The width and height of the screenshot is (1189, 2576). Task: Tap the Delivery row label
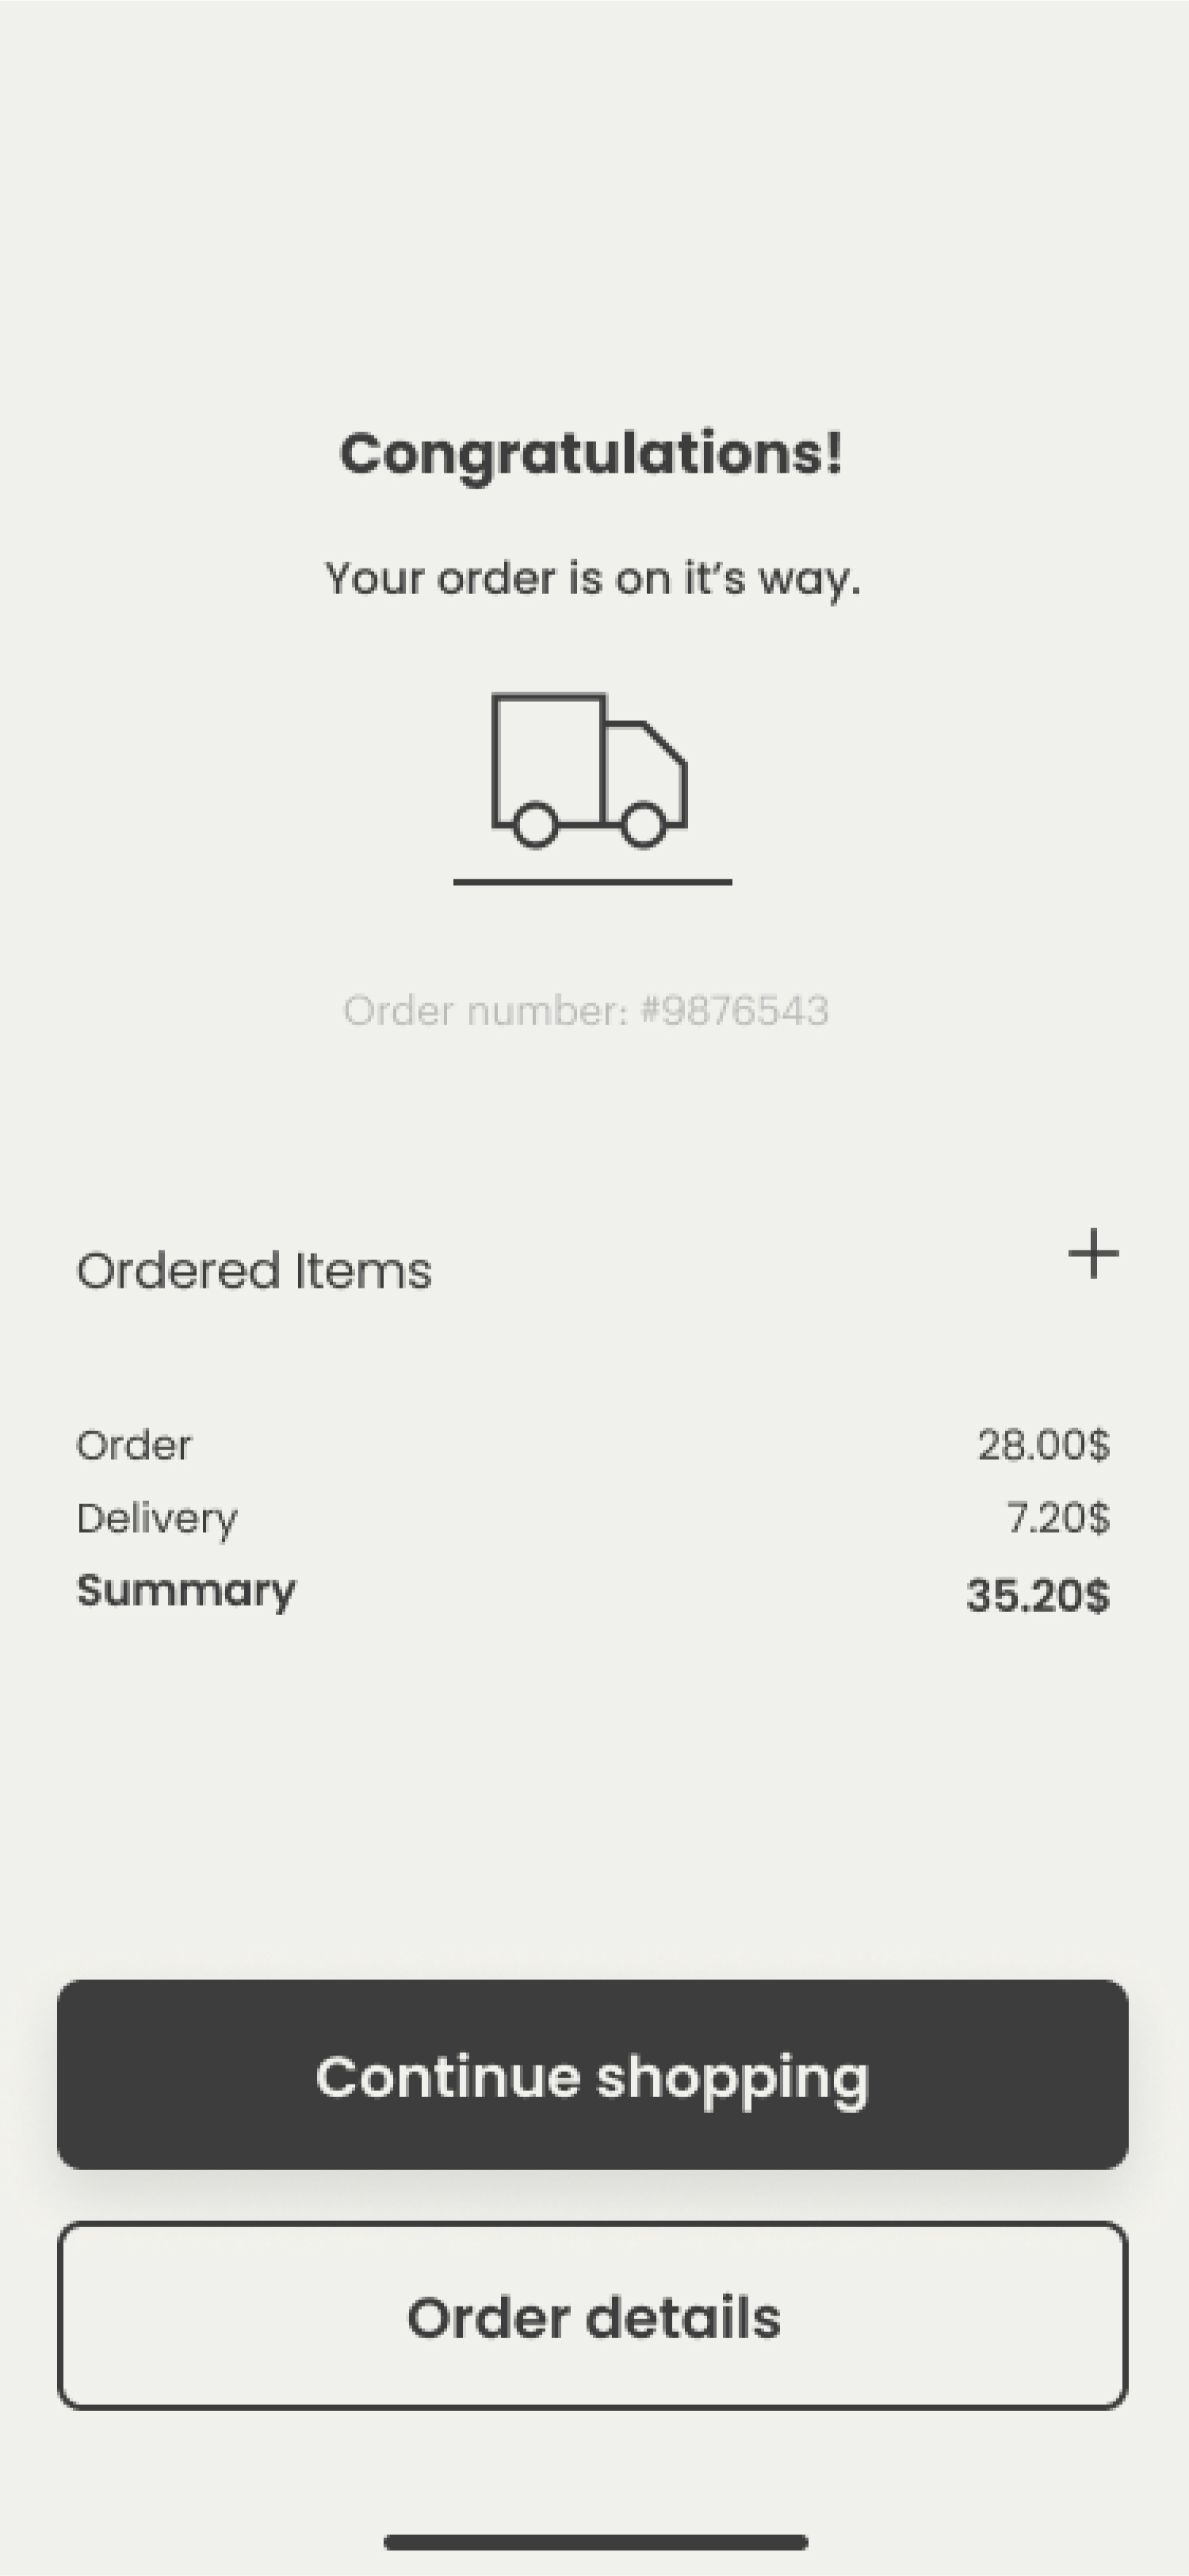pos(157,1519)
